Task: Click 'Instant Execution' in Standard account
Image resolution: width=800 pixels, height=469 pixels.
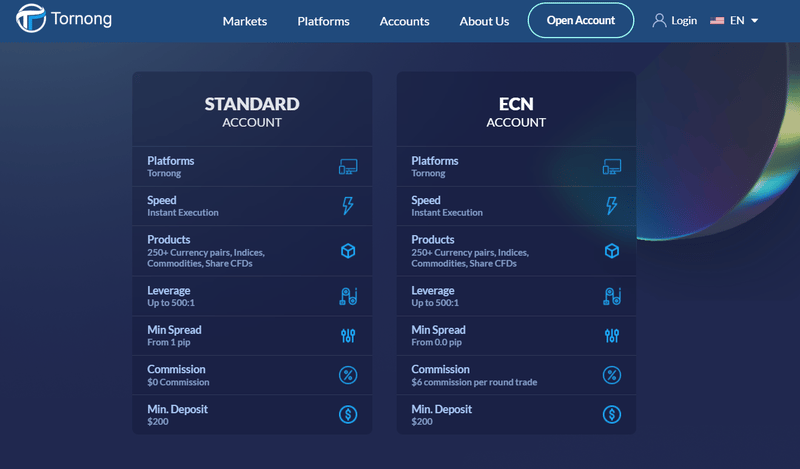Action: pos(183,213)
